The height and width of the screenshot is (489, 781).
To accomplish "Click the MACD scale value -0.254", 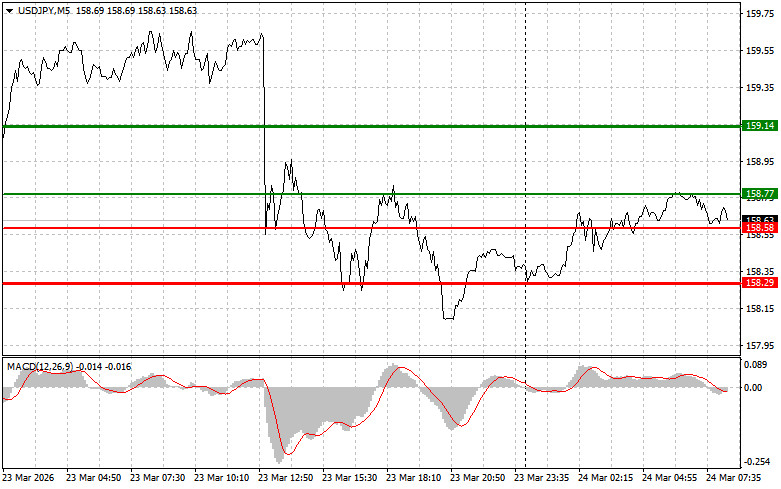I will click(757, 462).
